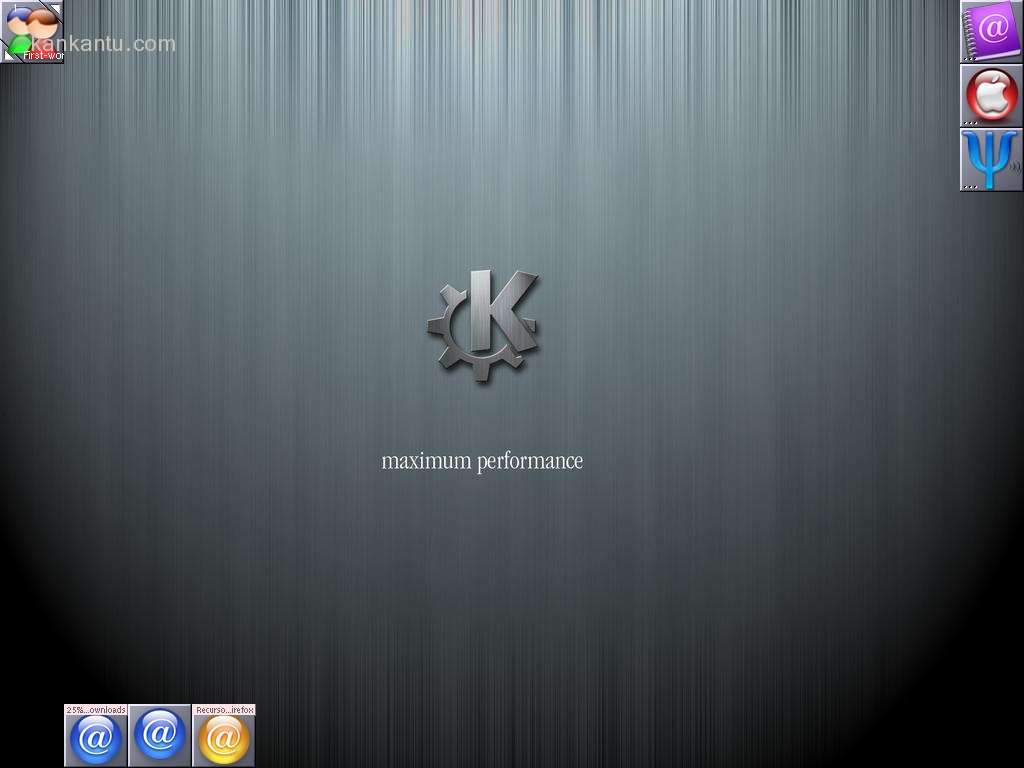Screen dimensions: 1024x768
Task: Click the bottom-left arrow on workspace tile
Action: click(x=7, y=56)
